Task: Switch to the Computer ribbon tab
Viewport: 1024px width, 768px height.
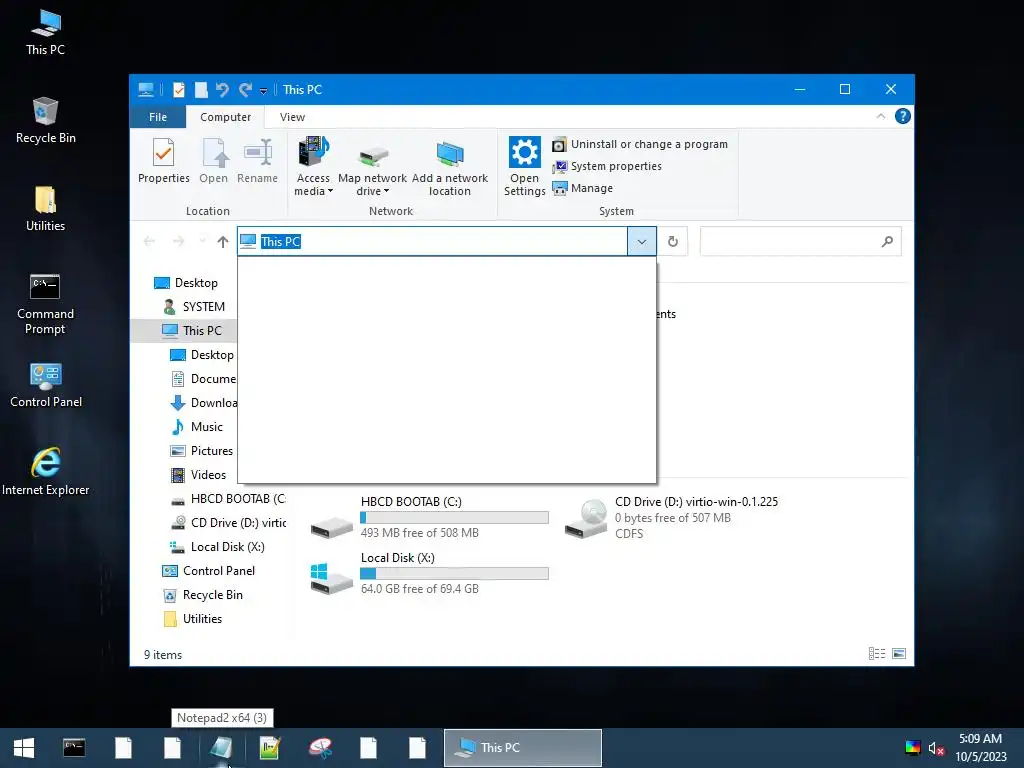Action: (x=225, y=117)
